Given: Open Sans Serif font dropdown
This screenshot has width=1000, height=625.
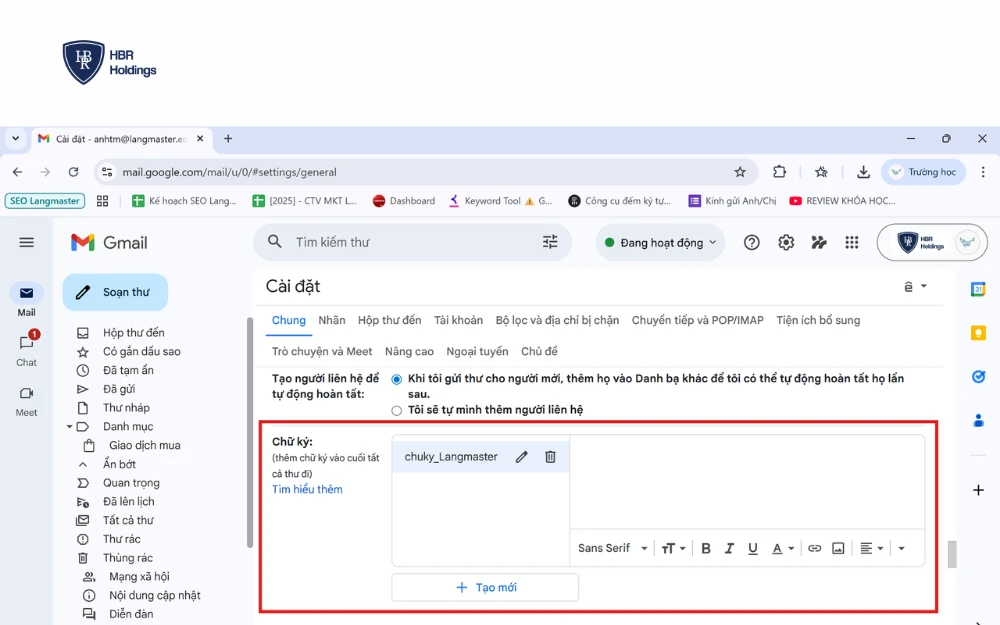Looking at the screenshot, I should point(612,548).
